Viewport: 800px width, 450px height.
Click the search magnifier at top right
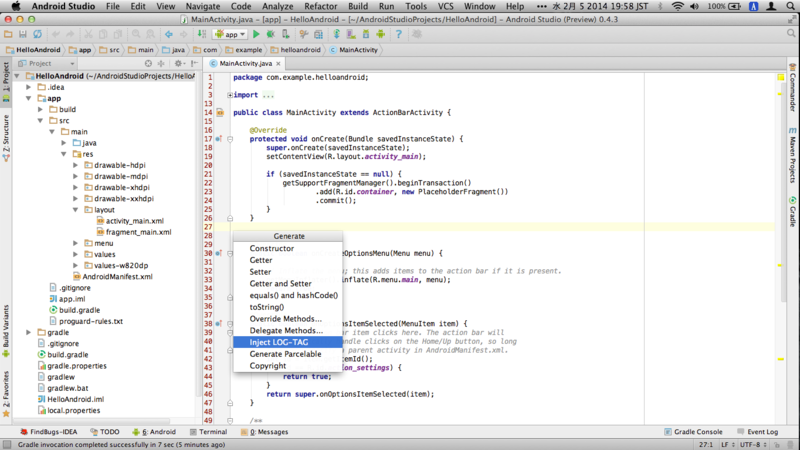tap(791, 33)
